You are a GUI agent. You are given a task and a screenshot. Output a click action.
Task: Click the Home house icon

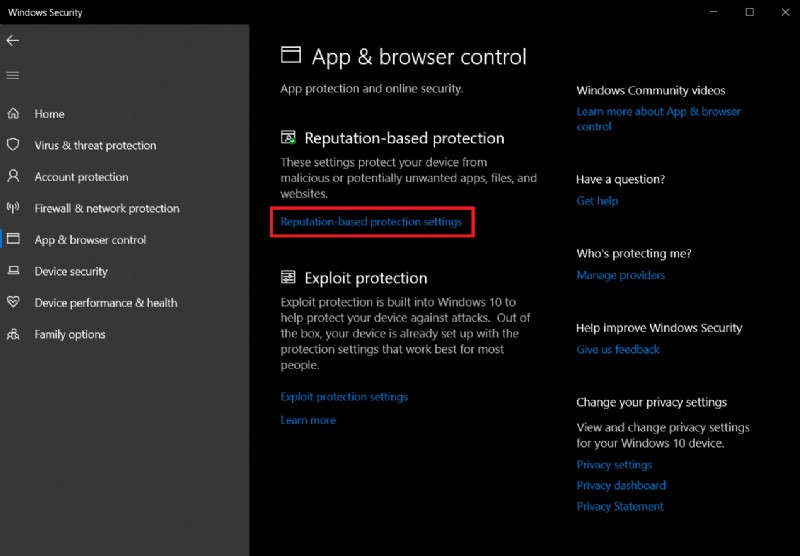(14, 113)
